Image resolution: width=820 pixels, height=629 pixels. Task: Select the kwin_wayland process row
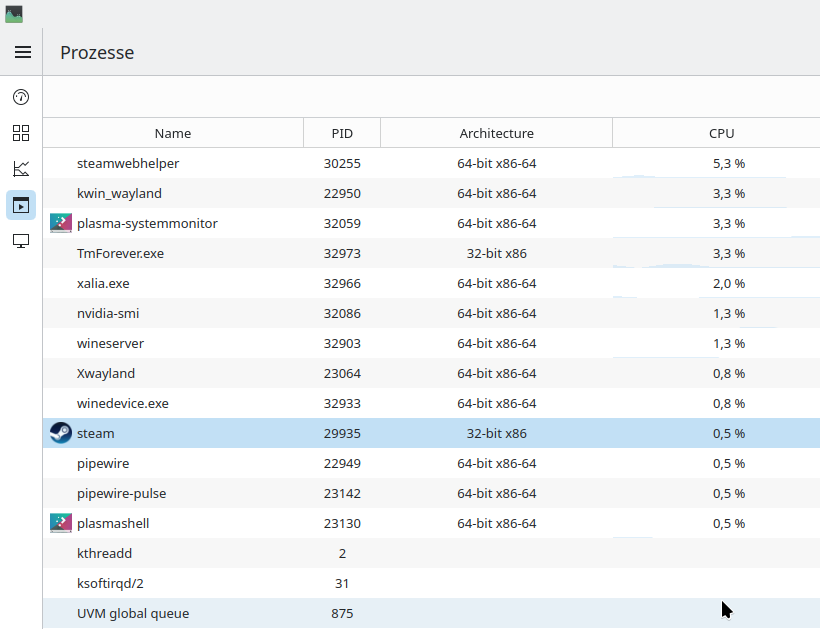[x=200, y=193]
